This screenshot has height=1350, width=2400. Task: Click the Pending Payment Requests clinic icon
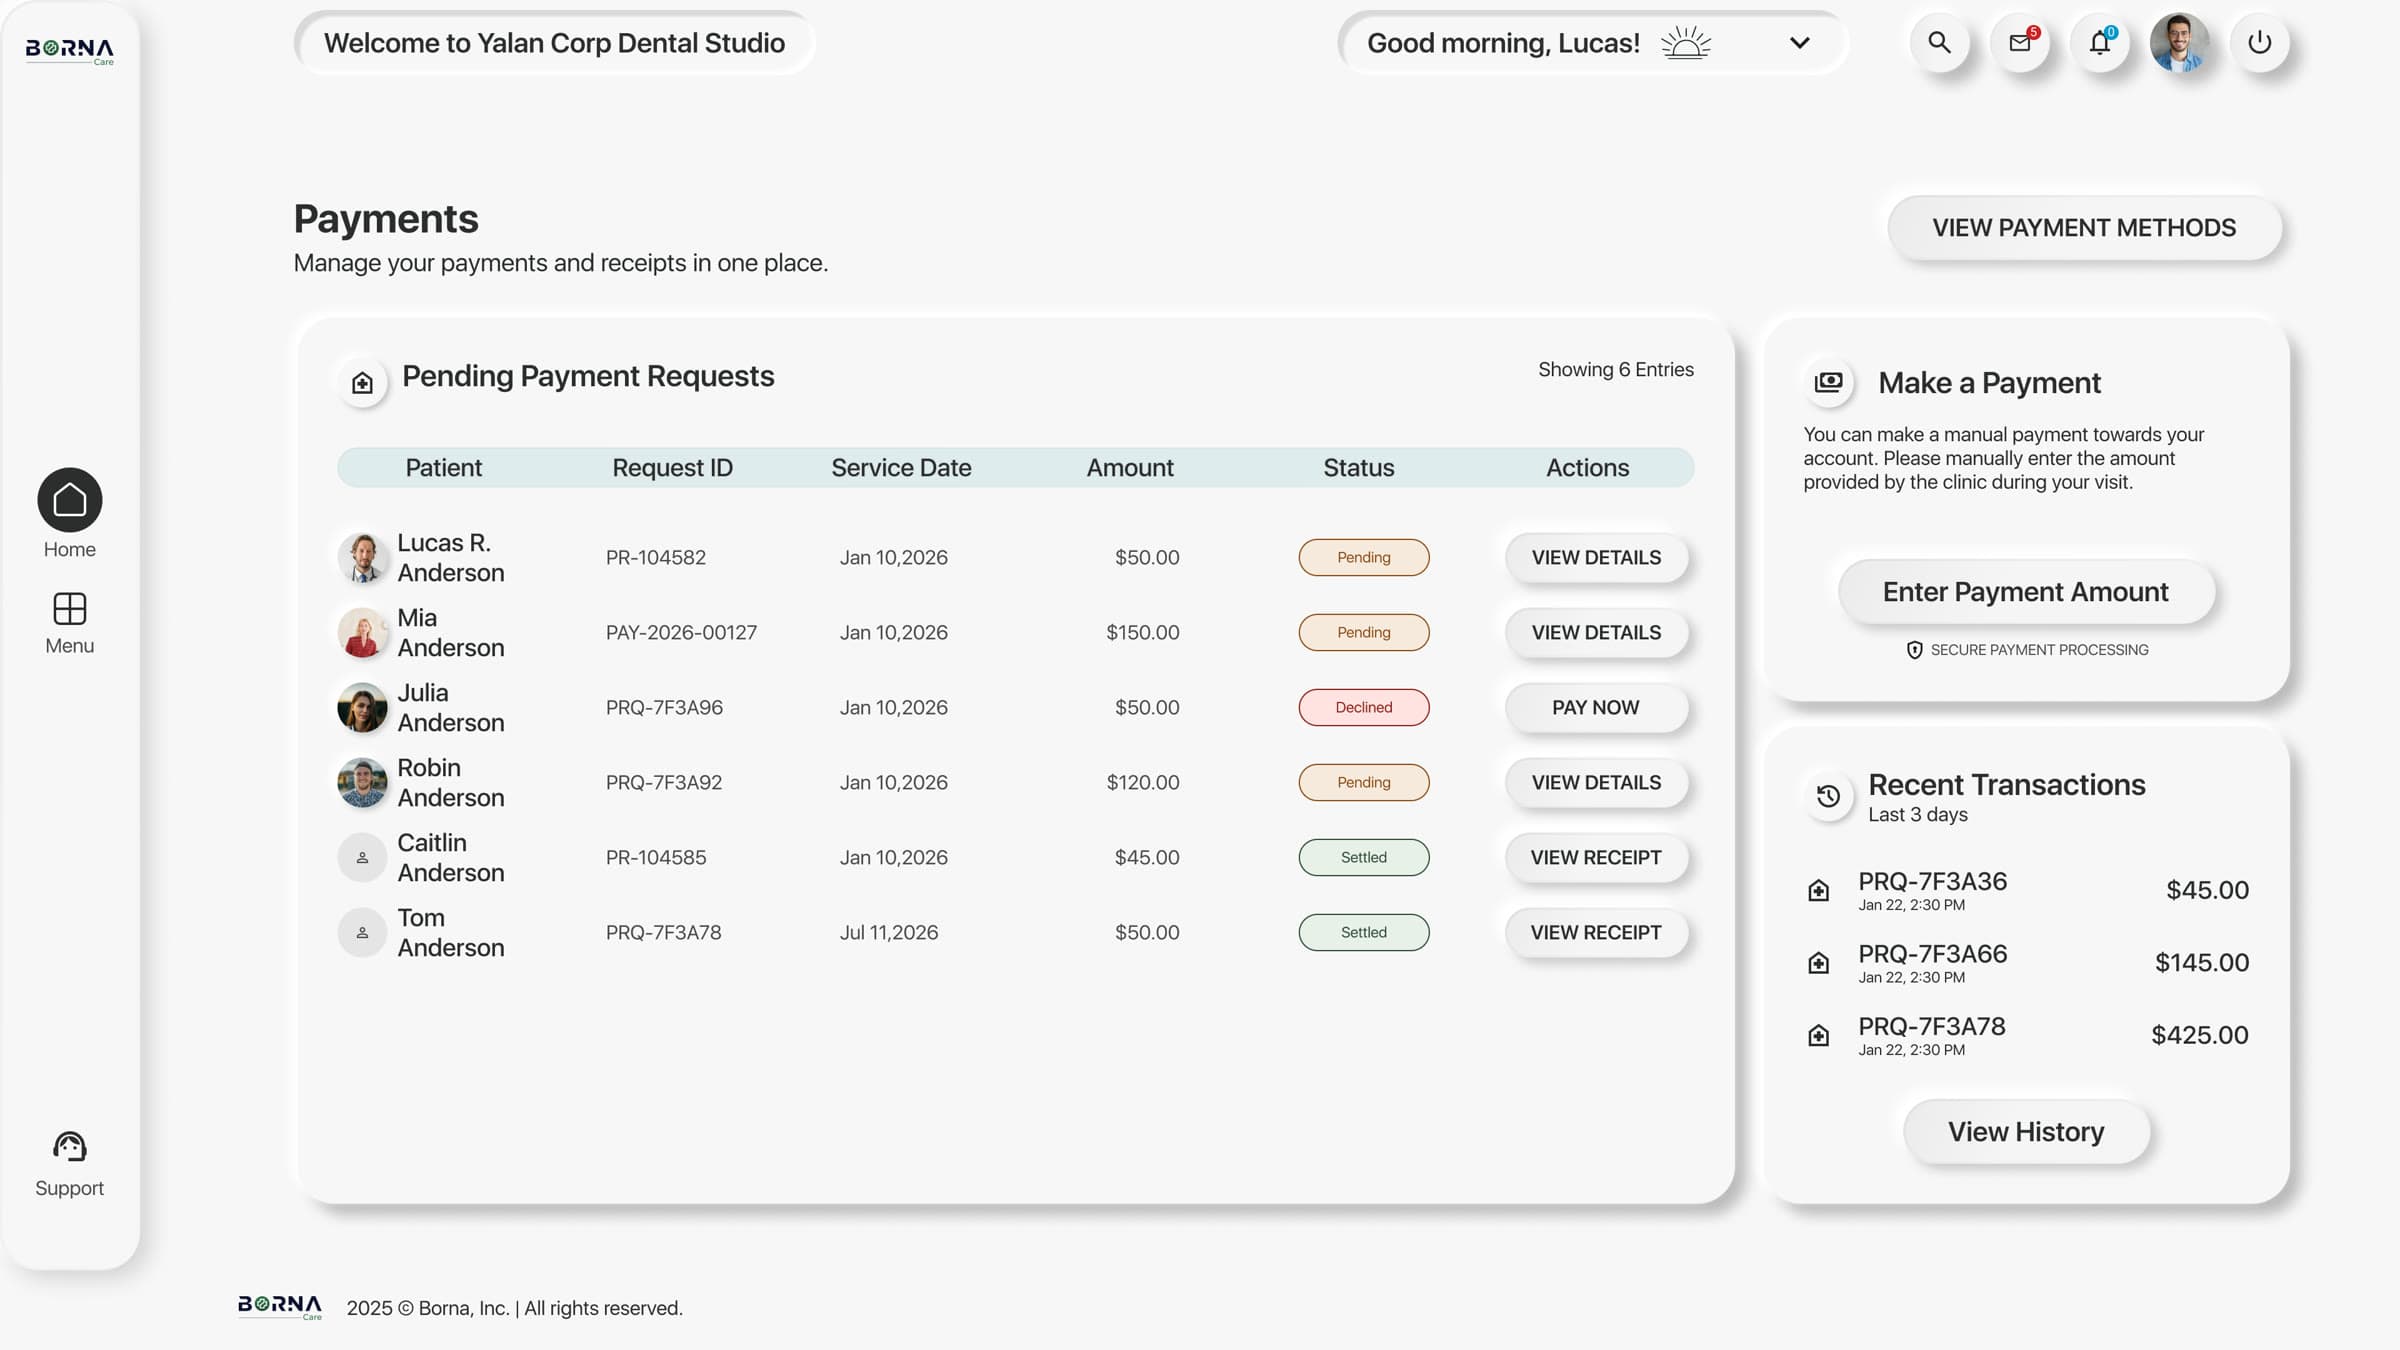[x=362, y=383]
